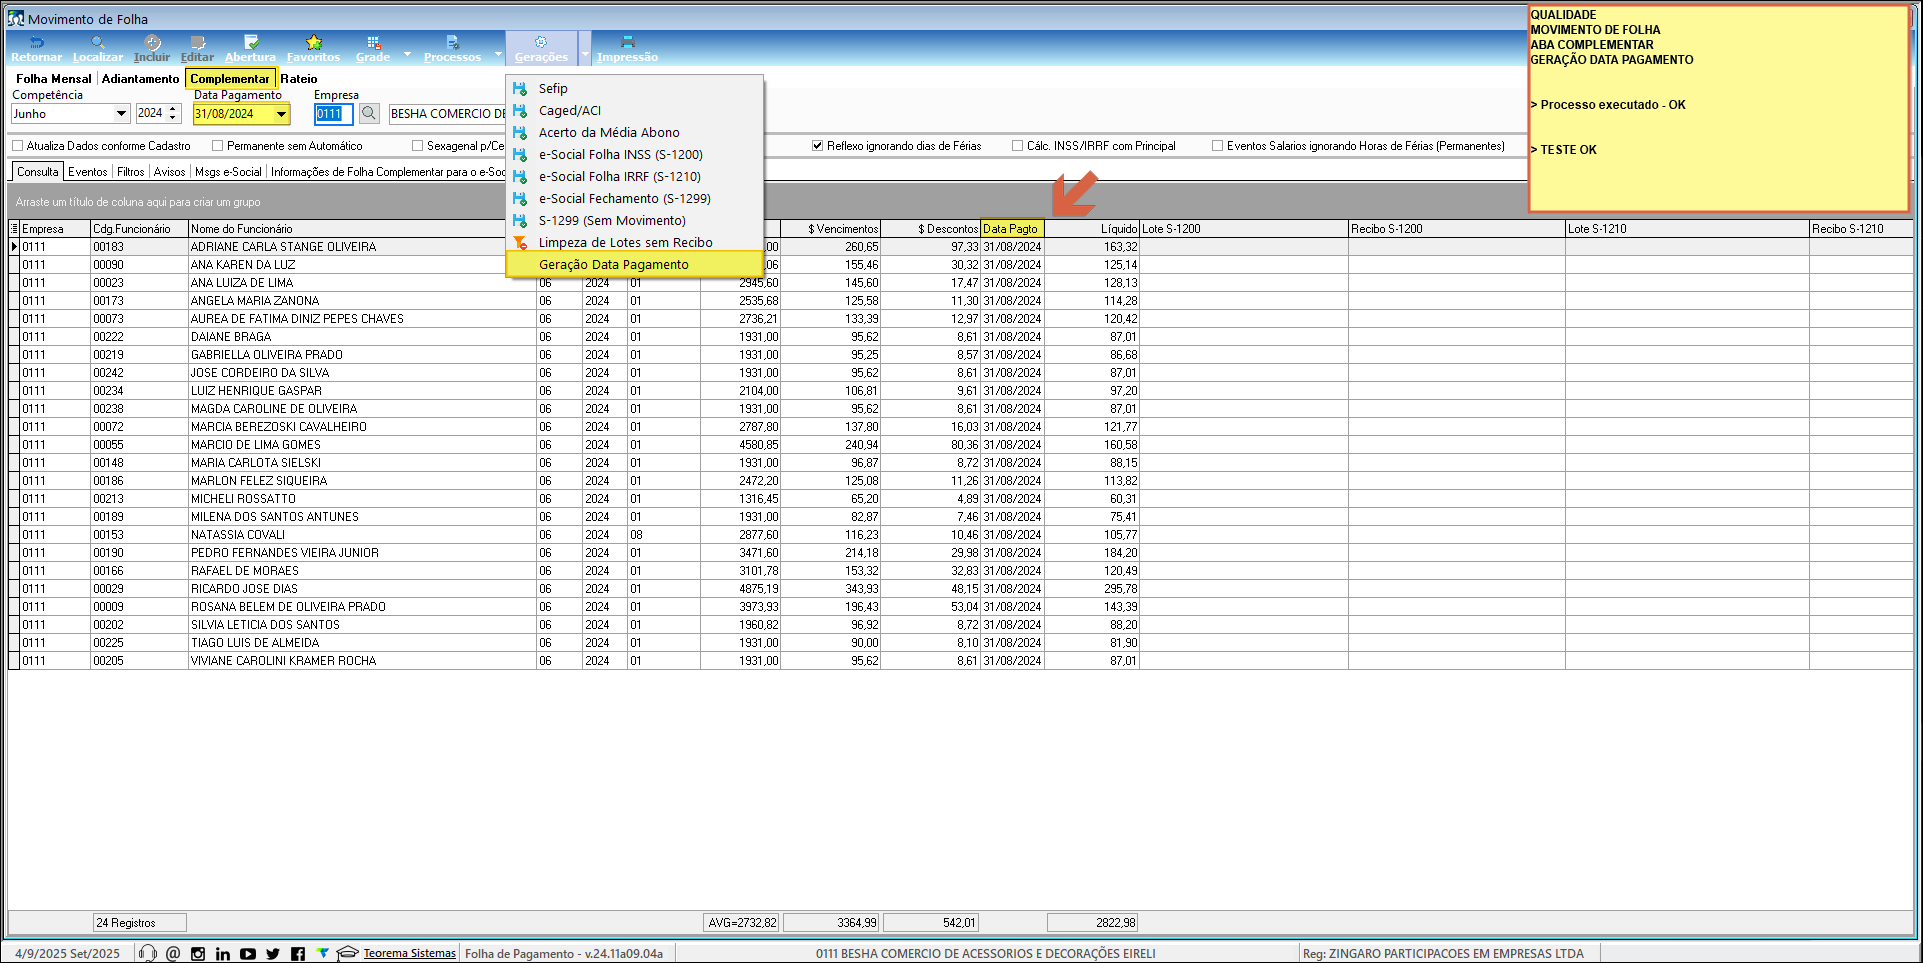Click the Movimento de Folha window icon
Image resolution: width=1923 pixels, height=963 pixels.
16,18
